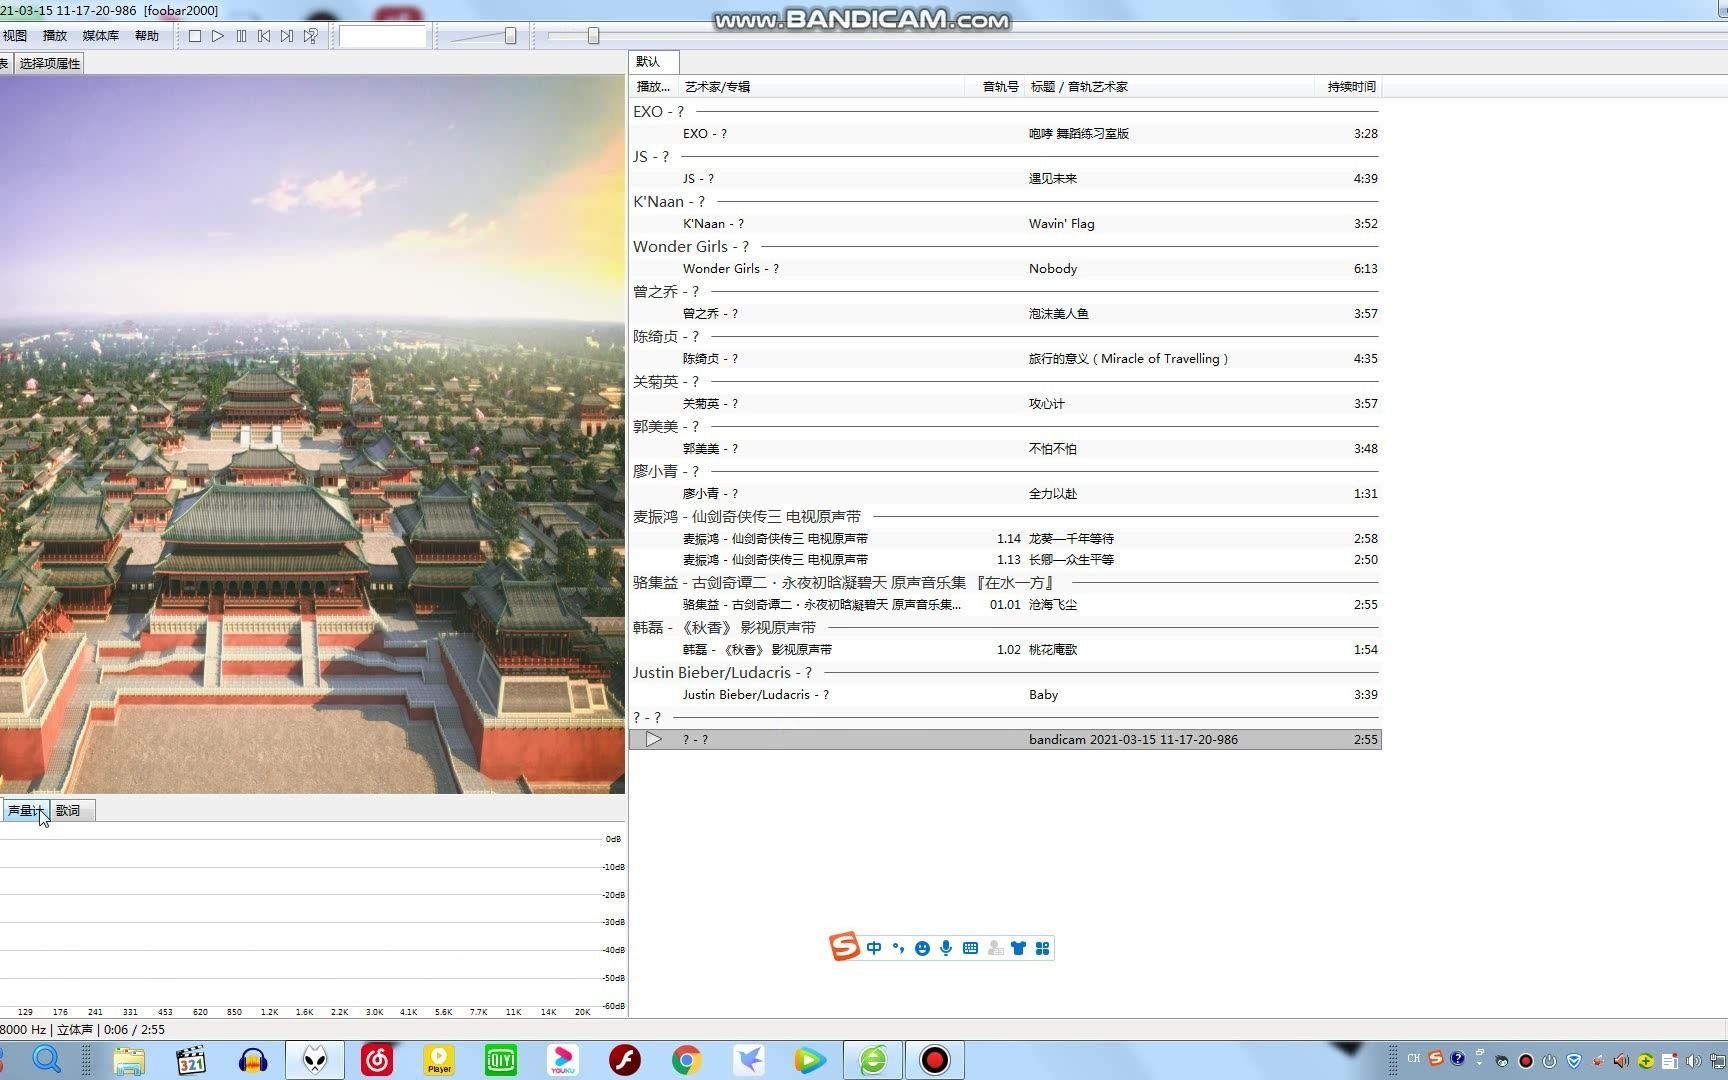Click the Bandicam record taskbar icon
Viewport: 1728px width, 1080px height.
tap(935, 1060)
